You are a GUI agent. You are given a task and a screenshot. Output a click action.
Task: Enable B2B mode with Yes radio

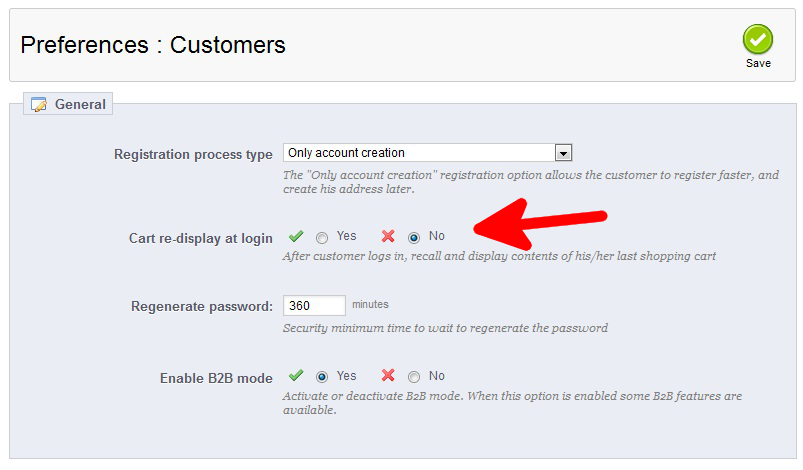pyautogui.click(x=322, y=378)
